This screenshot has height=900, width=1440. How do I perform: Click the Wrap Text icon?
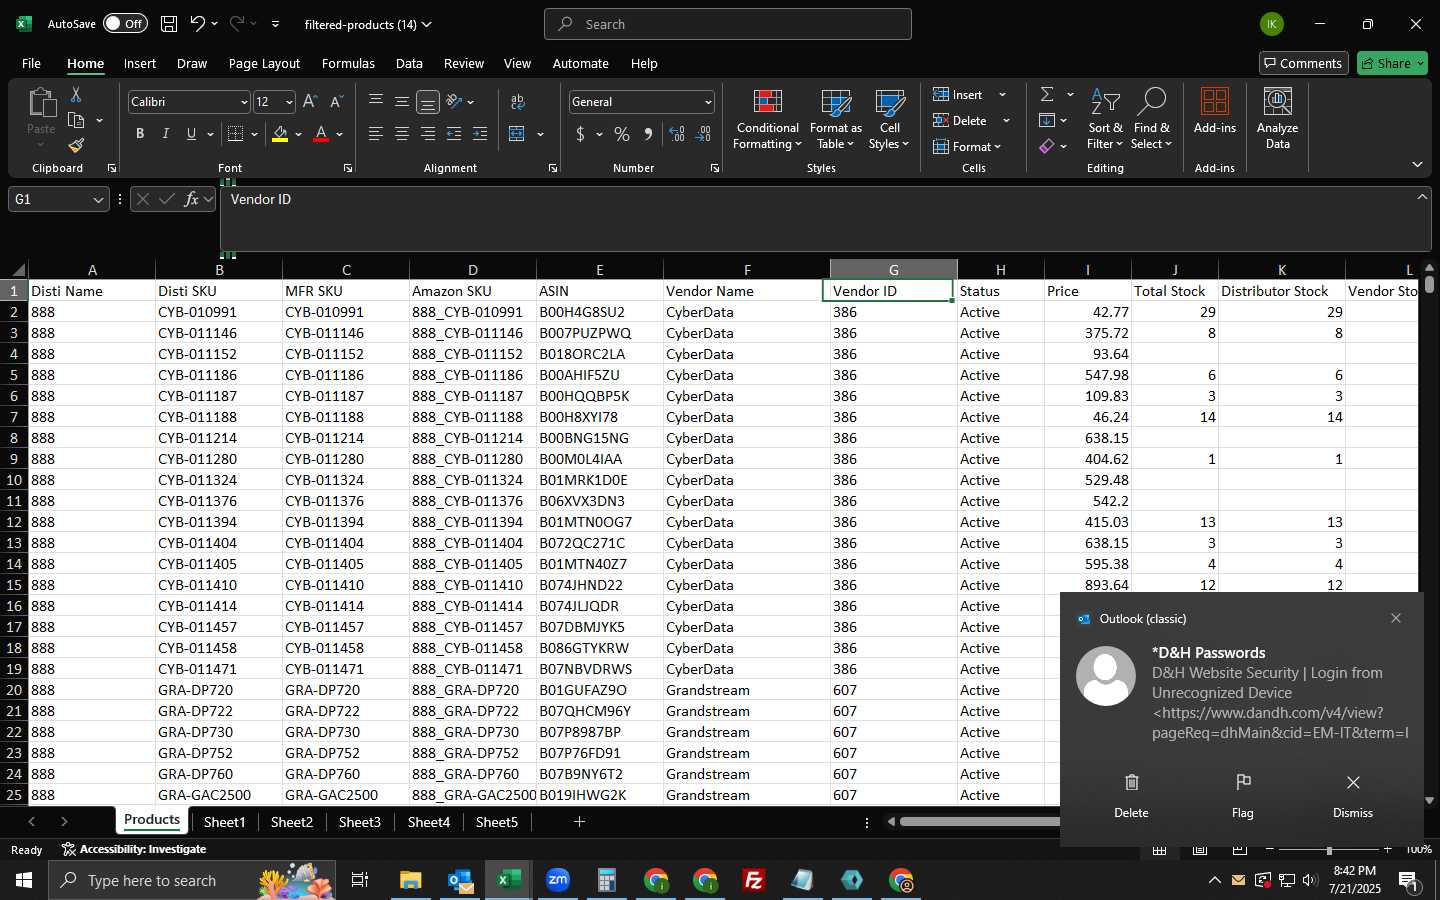tap(518, 102)
